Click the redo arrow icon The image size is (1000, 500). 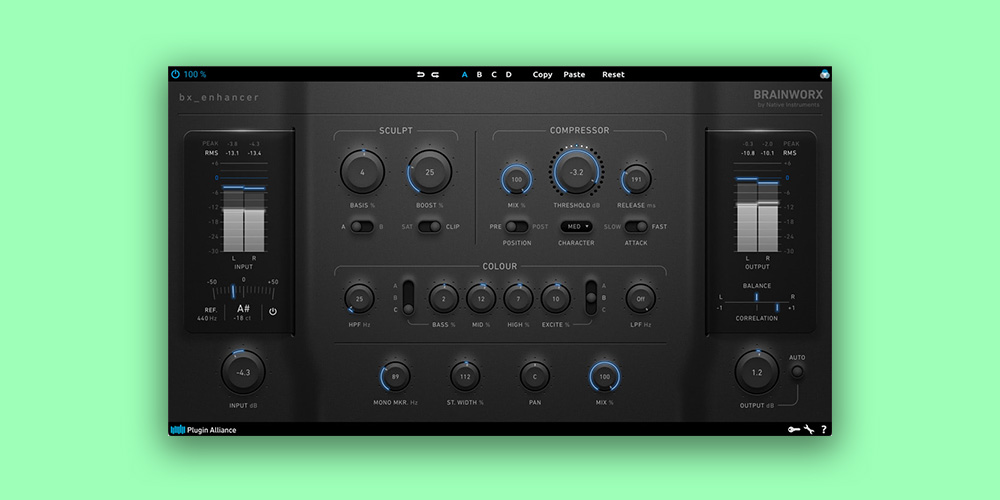pyautogui.click(x=435, y=74)
